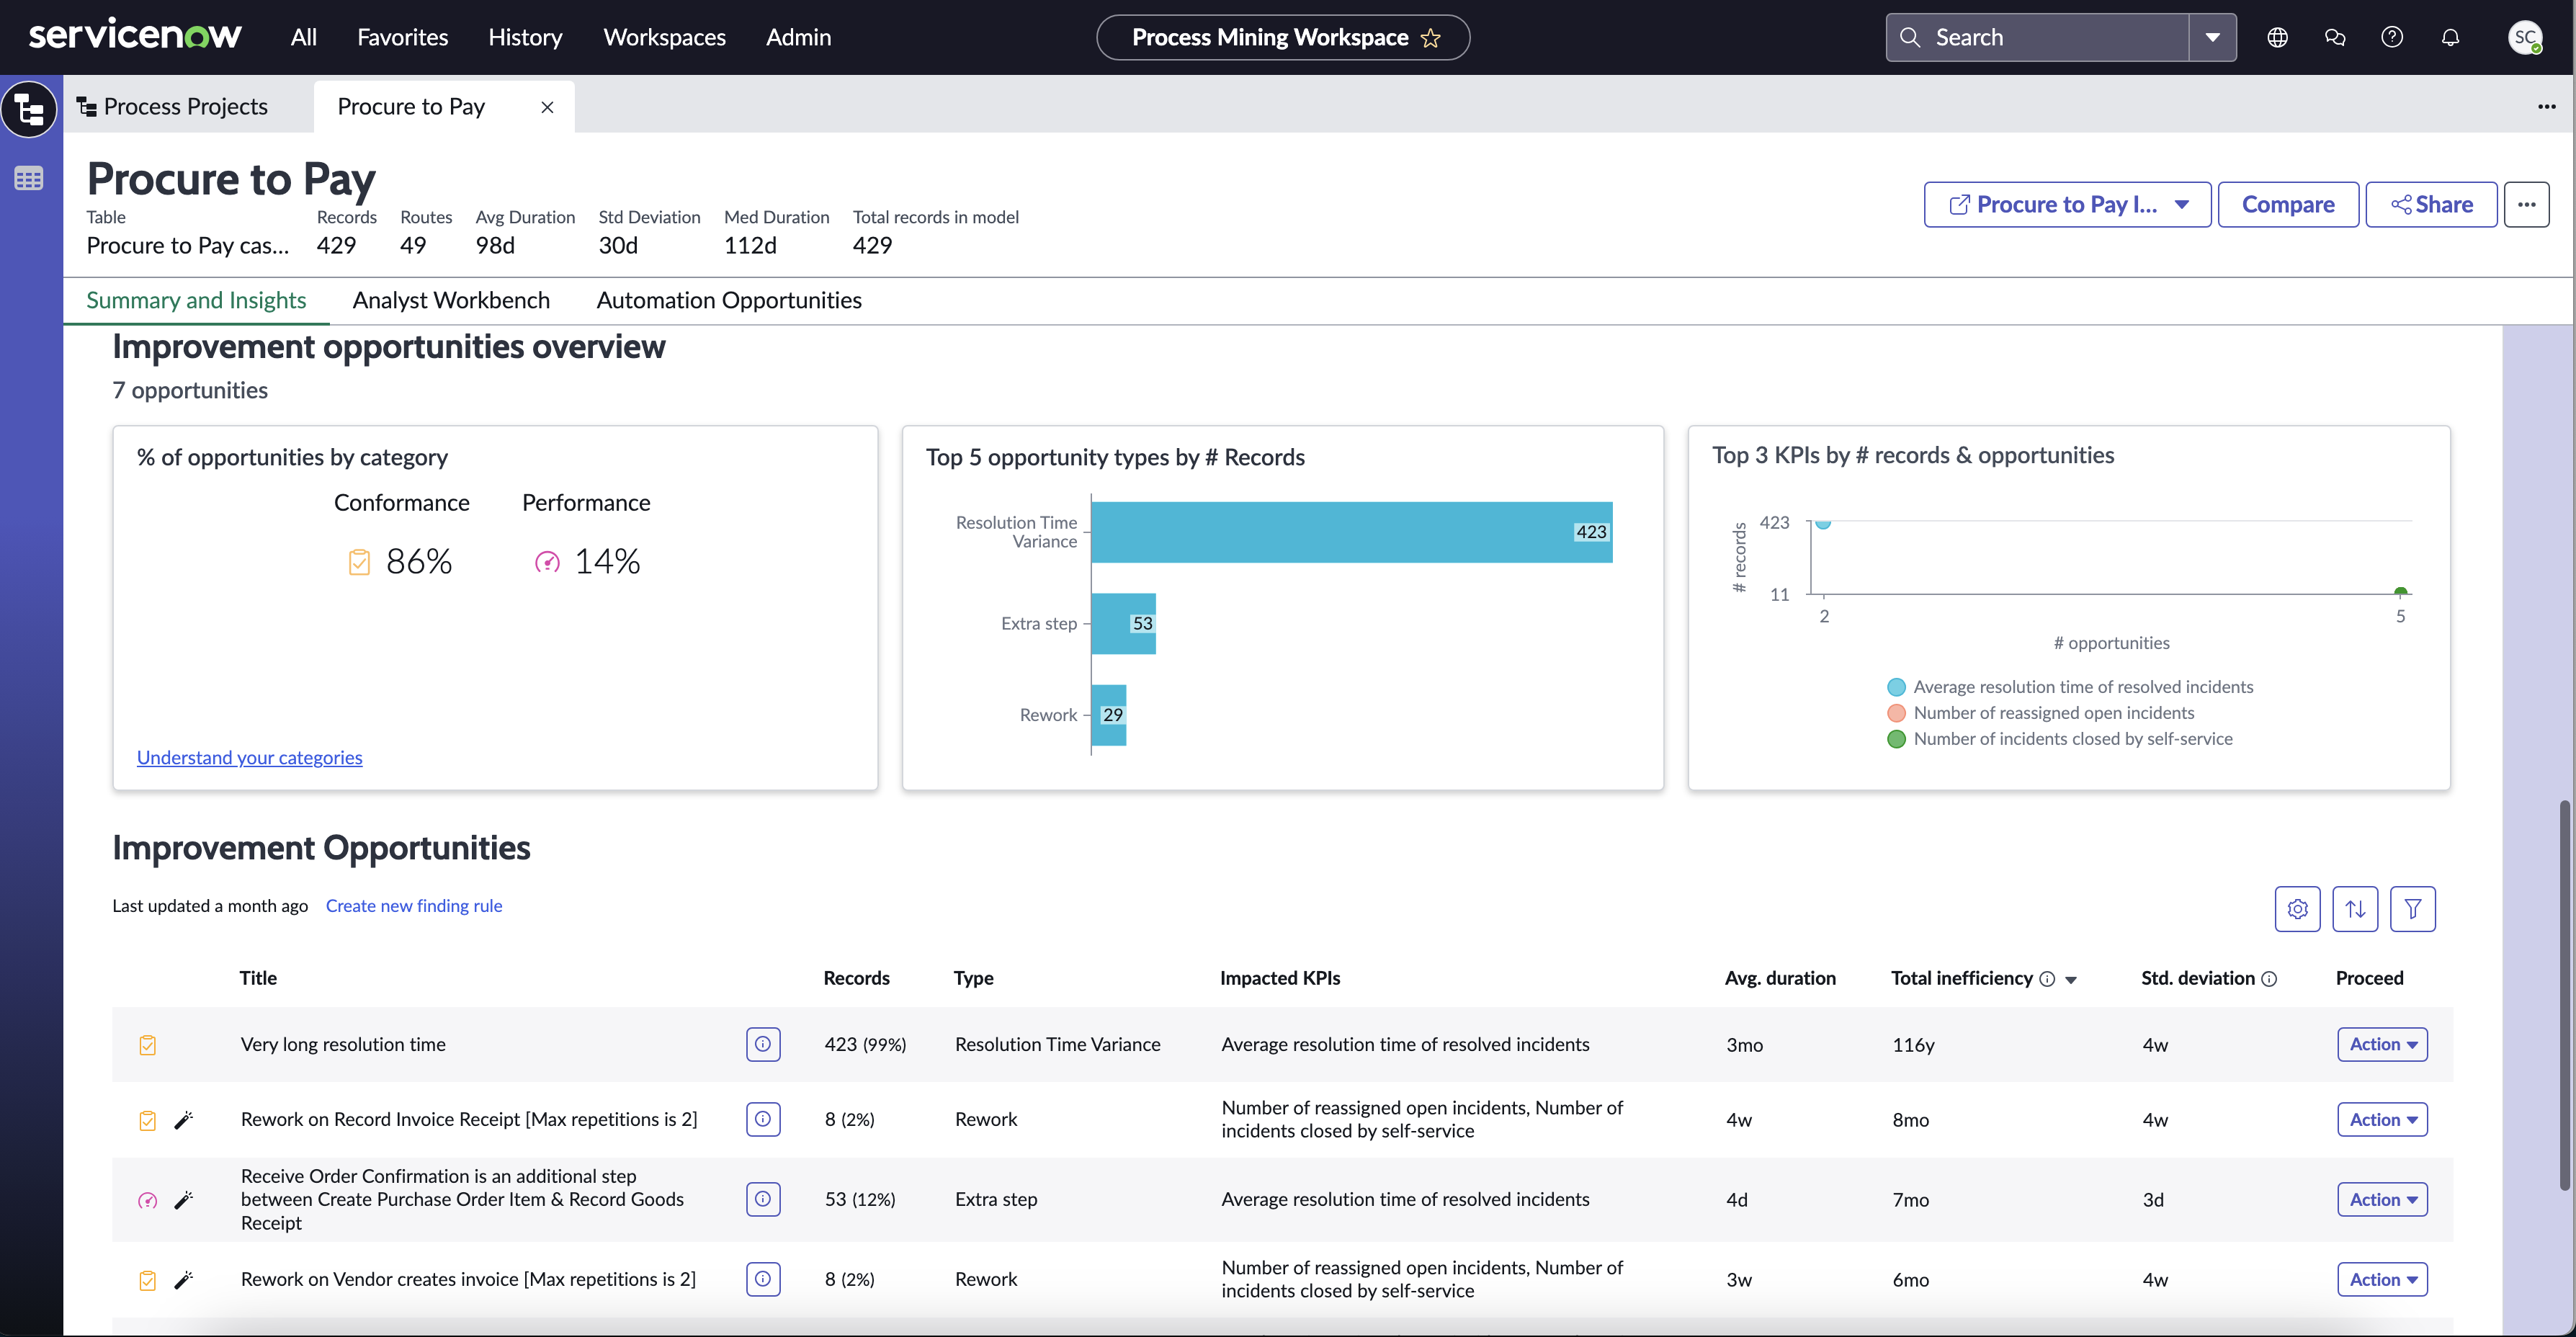Click the Rework bar in chart
The width and height of the screenshot is (2576, 1337).
click(x=1109, y=715)
